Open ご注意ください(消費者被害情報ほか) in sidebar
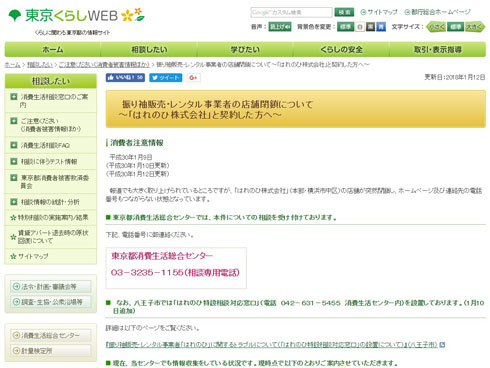Viewport: 490px width, 368px height. coord(51,125)
